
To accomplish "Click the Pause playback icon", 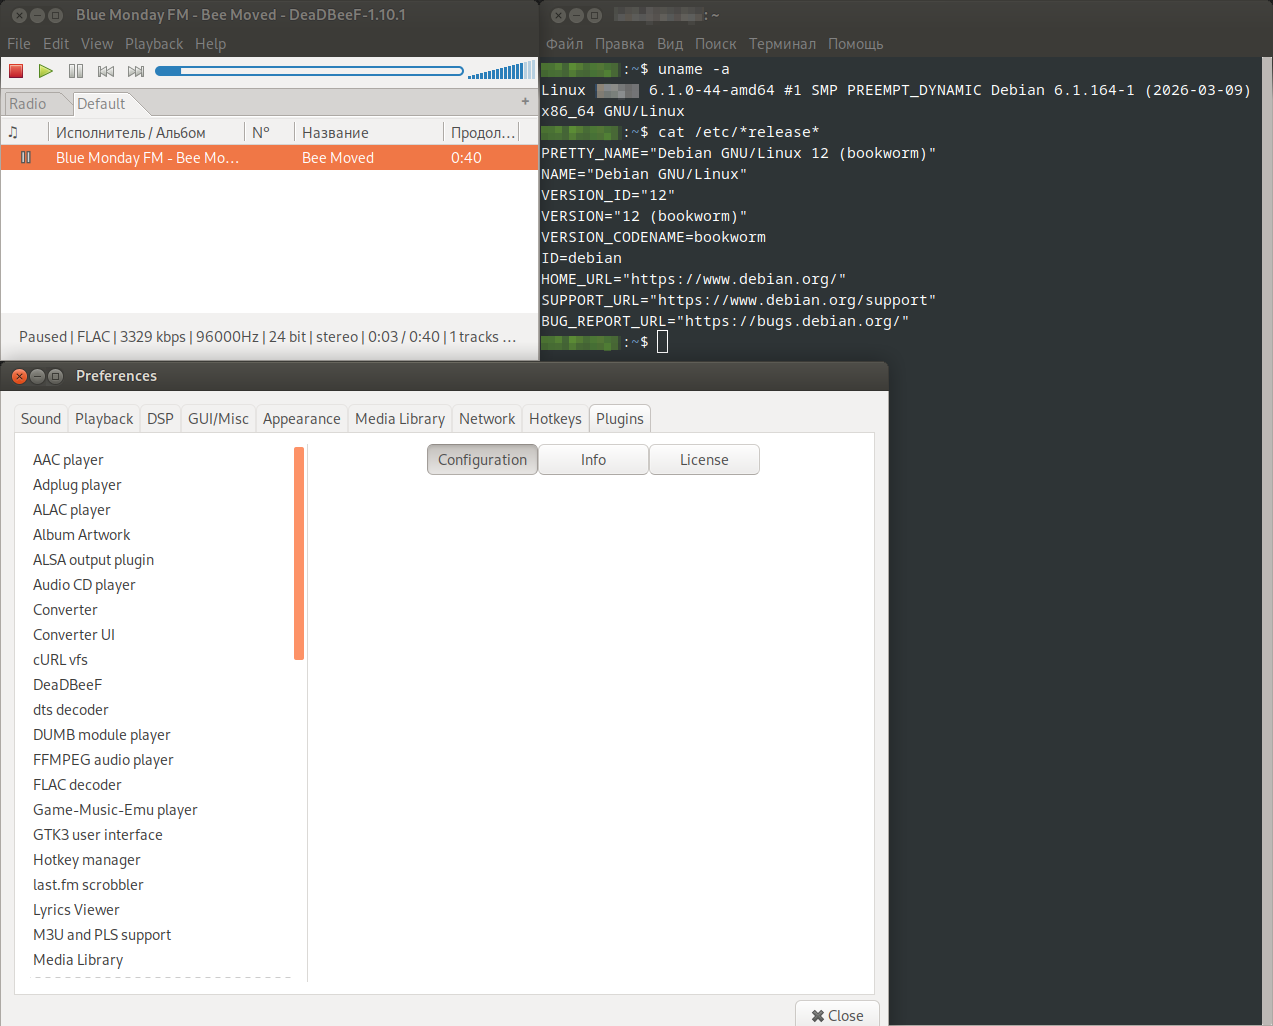I will point(76,71).
